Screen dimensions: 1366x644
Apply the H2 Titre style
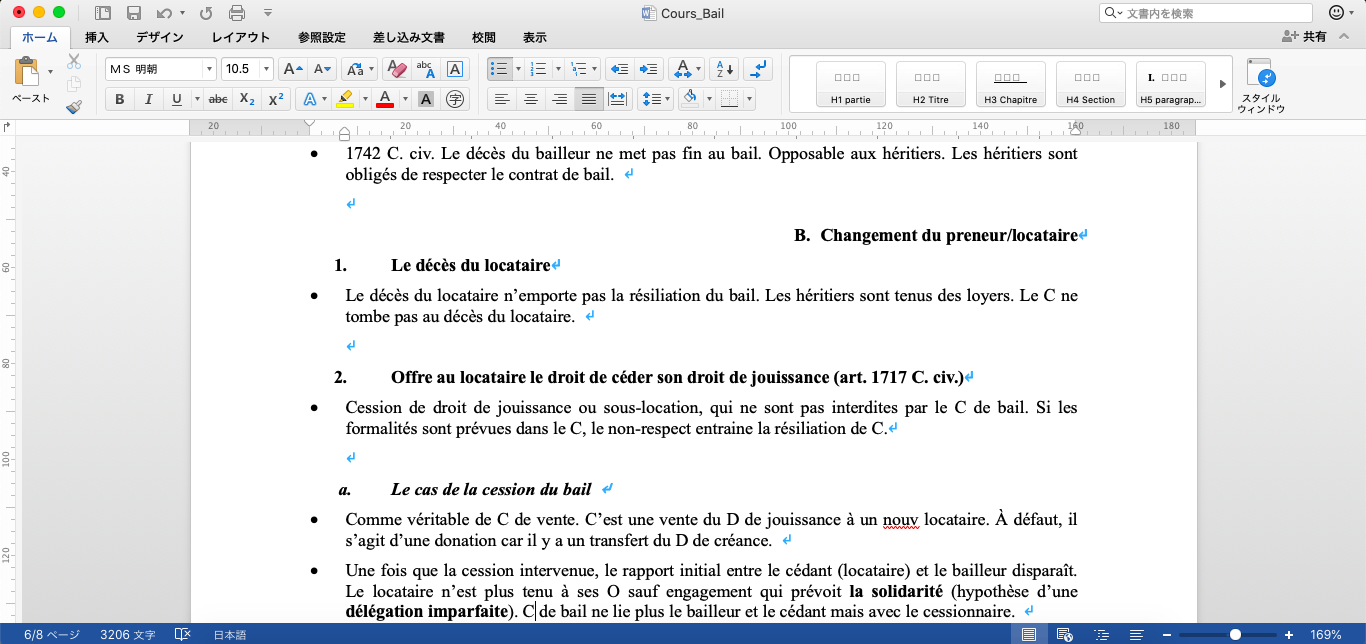coord(931,84)
